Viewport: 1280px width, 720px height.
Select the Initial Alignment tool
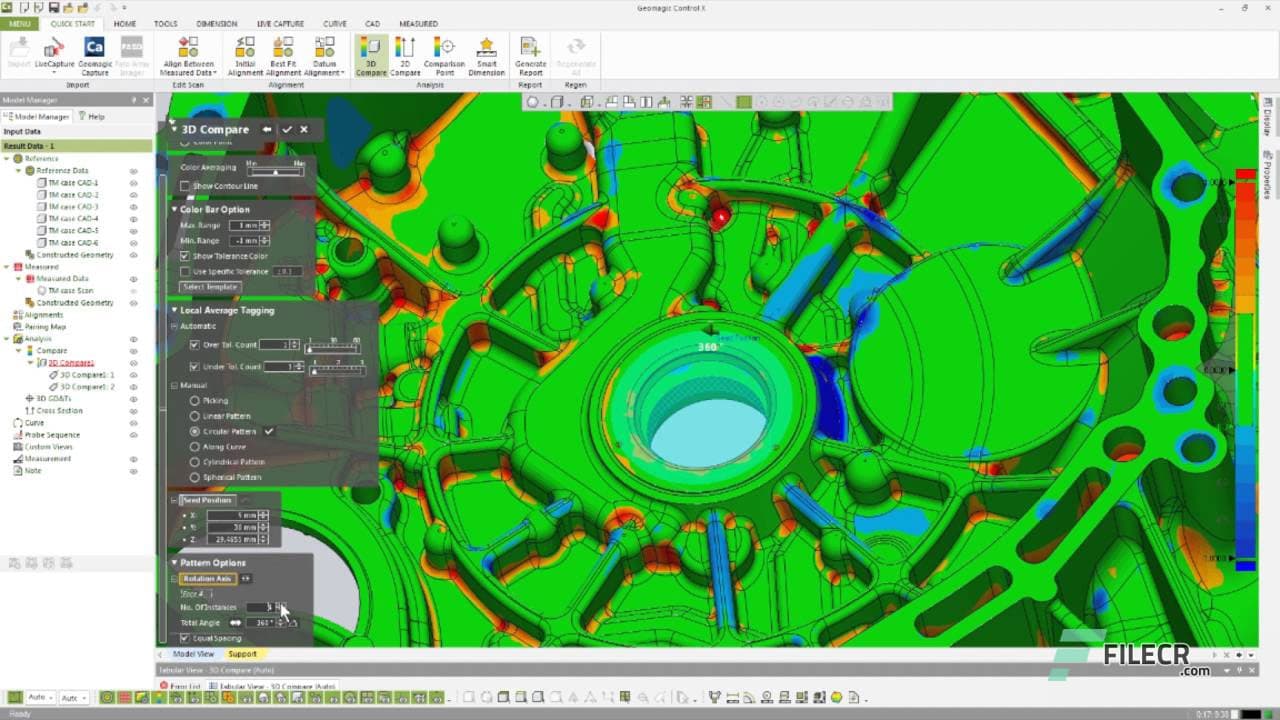coord(246,52)
